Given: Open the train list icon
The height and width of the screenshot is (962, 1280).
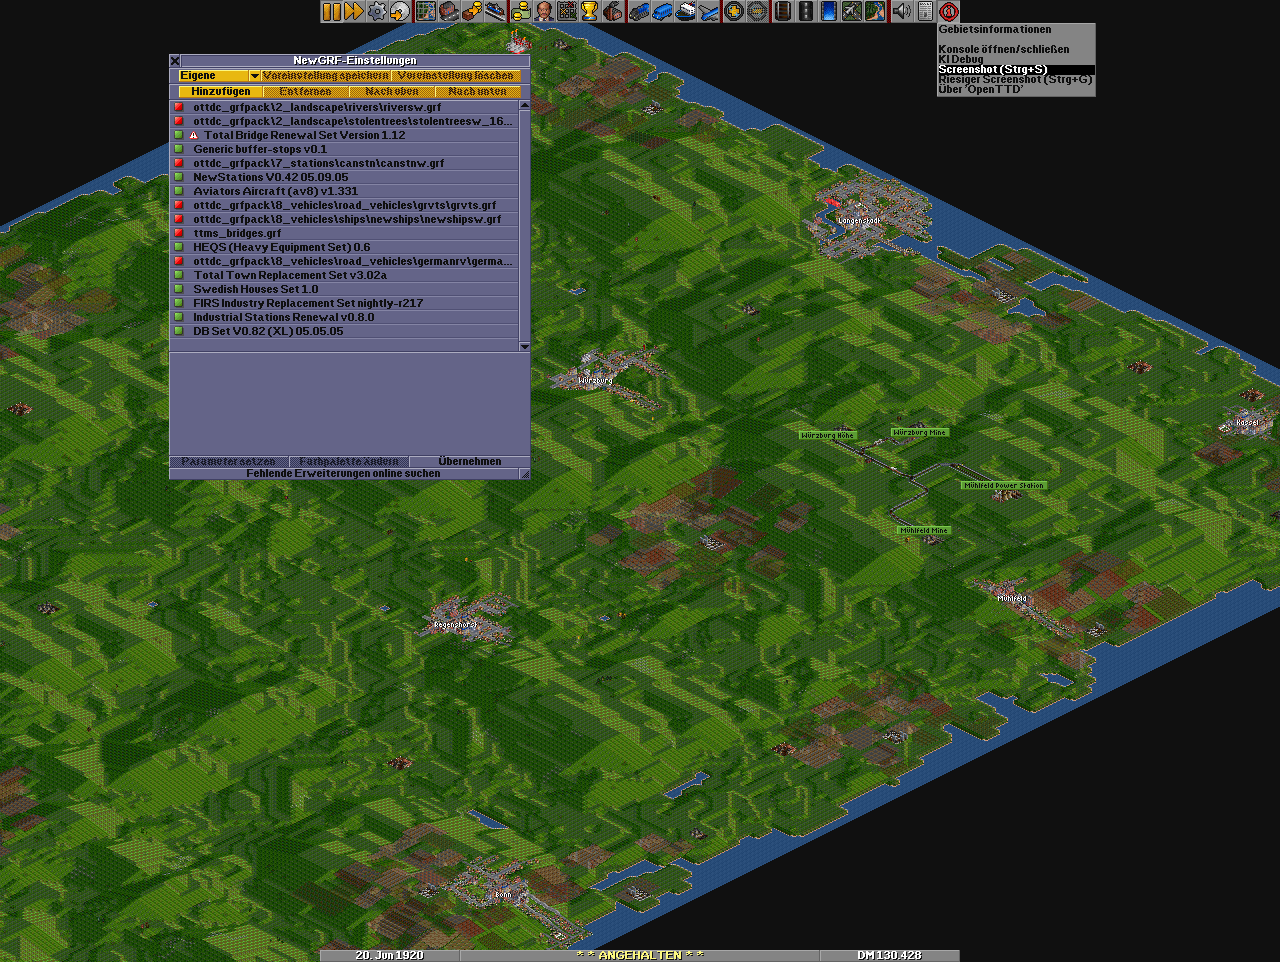Looking at the screenshot, I should click(x=638, y=11).
